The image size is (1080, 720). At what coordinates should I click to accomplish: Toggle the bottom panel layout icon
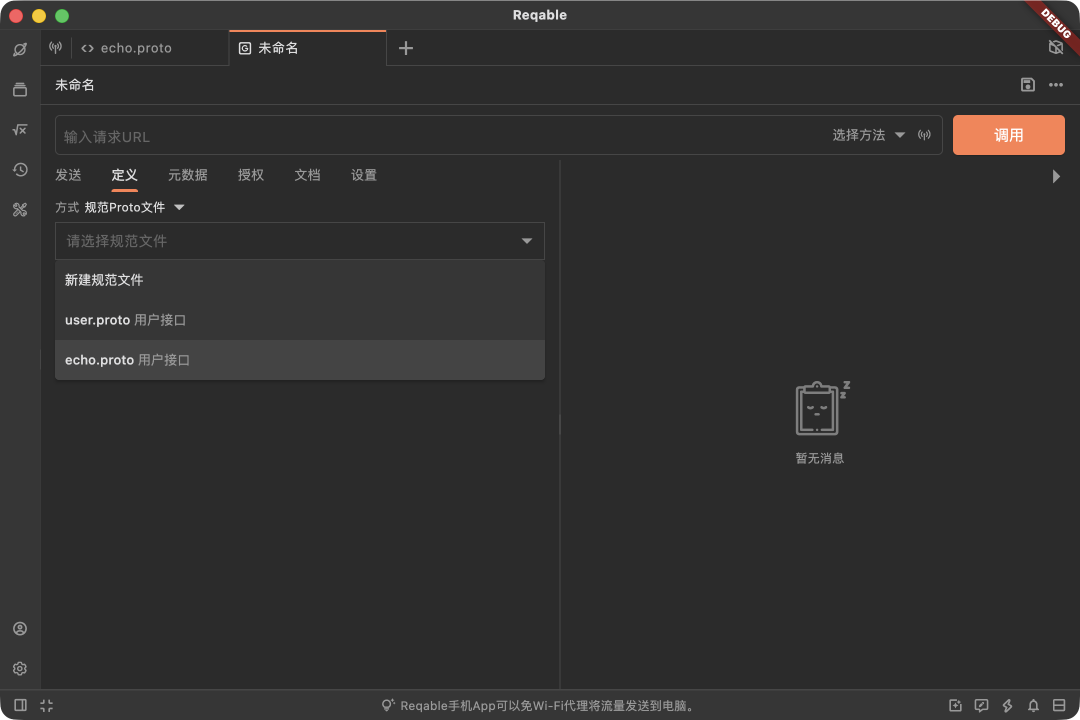1059,705
